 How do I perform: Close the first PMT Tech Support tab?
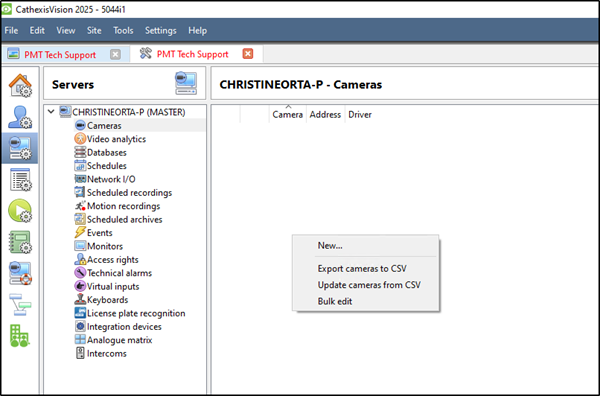tap(115, 54)
